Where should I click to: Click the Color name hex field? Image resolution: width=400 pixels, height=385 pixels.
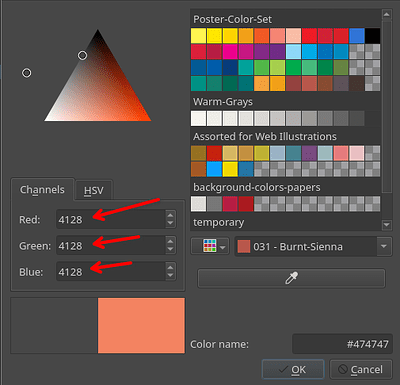pyautogui.click(x=342, y=344)
